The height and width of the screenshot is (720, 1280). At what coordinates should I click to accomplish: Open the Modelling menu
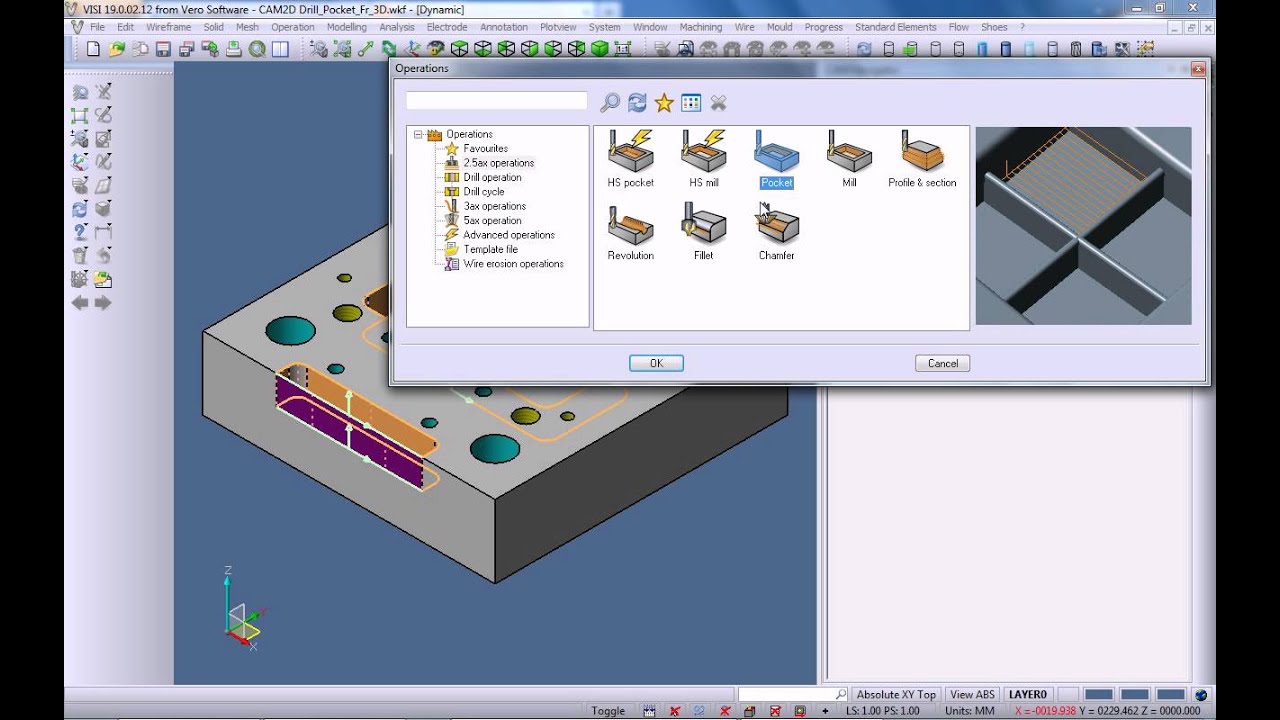point(347,27)
